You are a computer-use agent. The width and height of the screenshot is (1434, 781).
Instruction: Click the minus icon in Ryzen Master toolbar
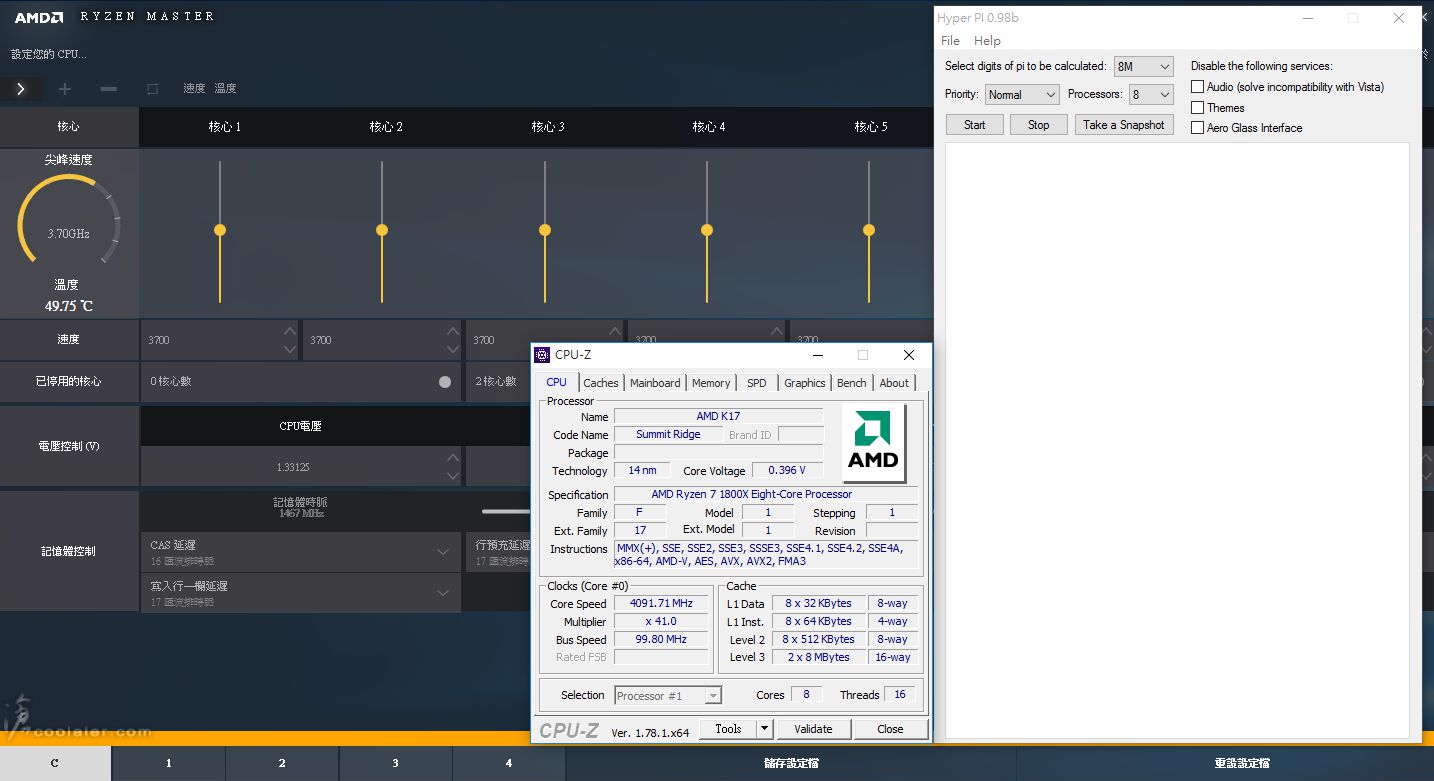click(109, 89)
